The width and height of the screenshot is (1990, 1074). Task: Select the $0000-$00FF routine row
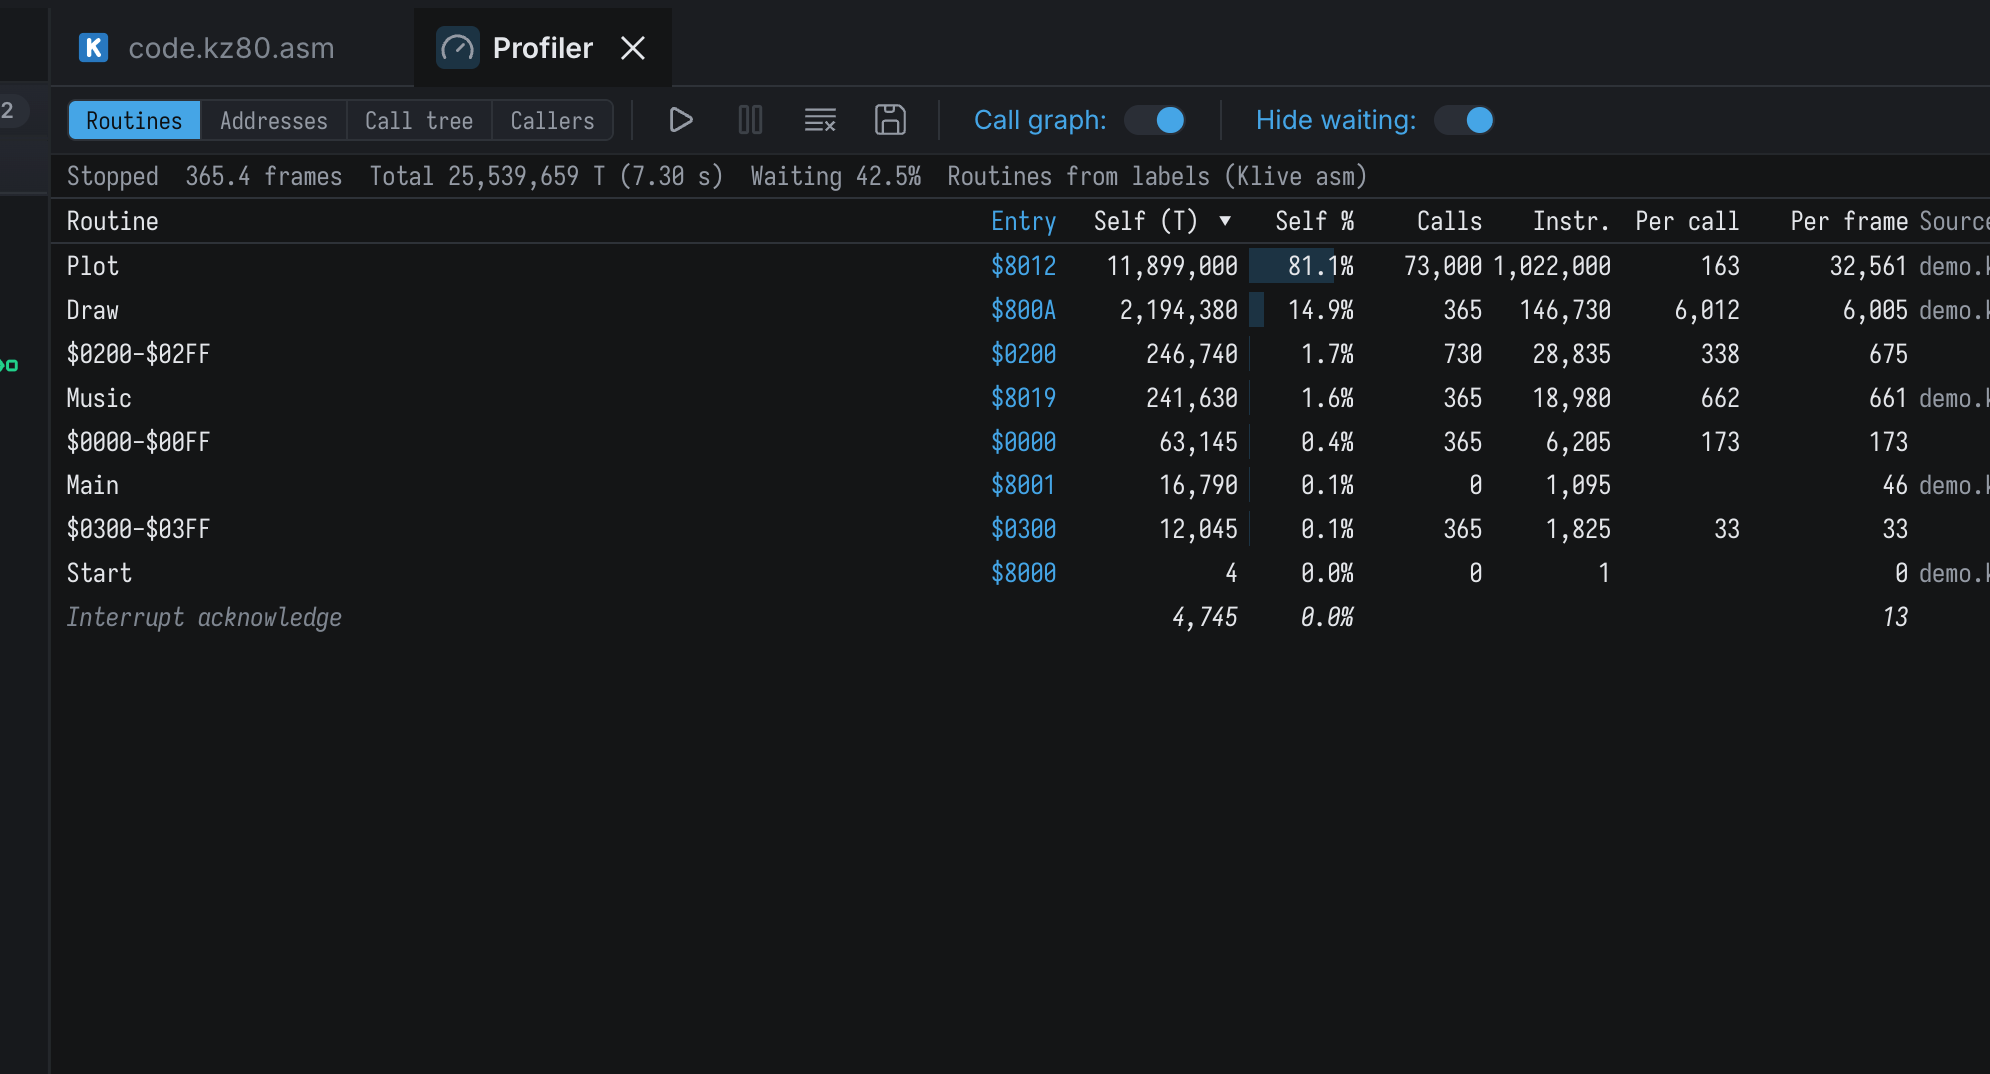pyautogui.click(x=1020, y=442)
